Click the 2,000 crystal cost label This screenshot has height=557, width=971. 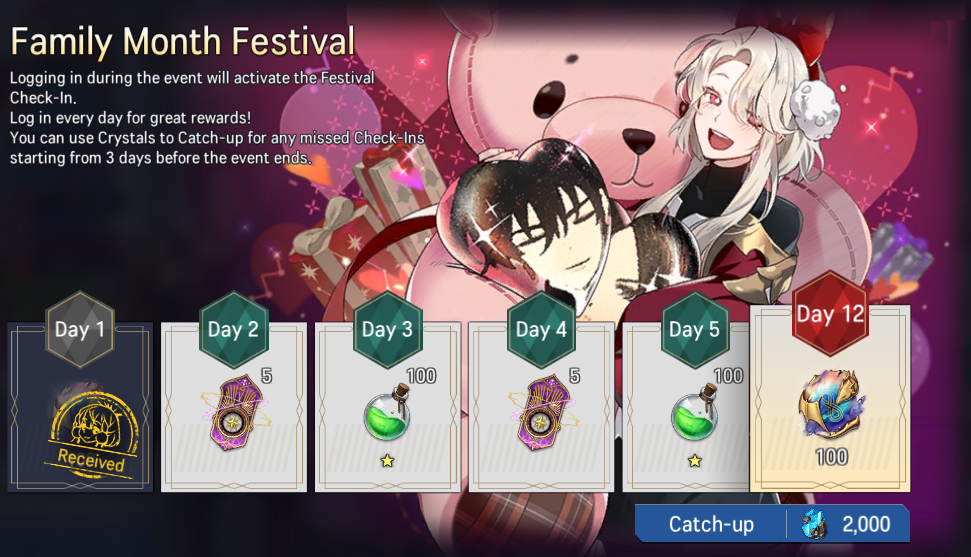866,524
